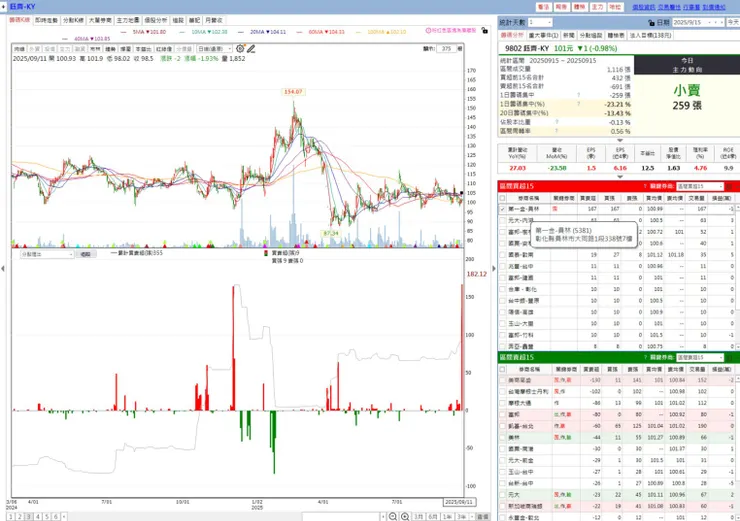This screenshot has width=740, height=521.
Task: Click square icon at right of red 買超 header
Action: coord(729,186)
